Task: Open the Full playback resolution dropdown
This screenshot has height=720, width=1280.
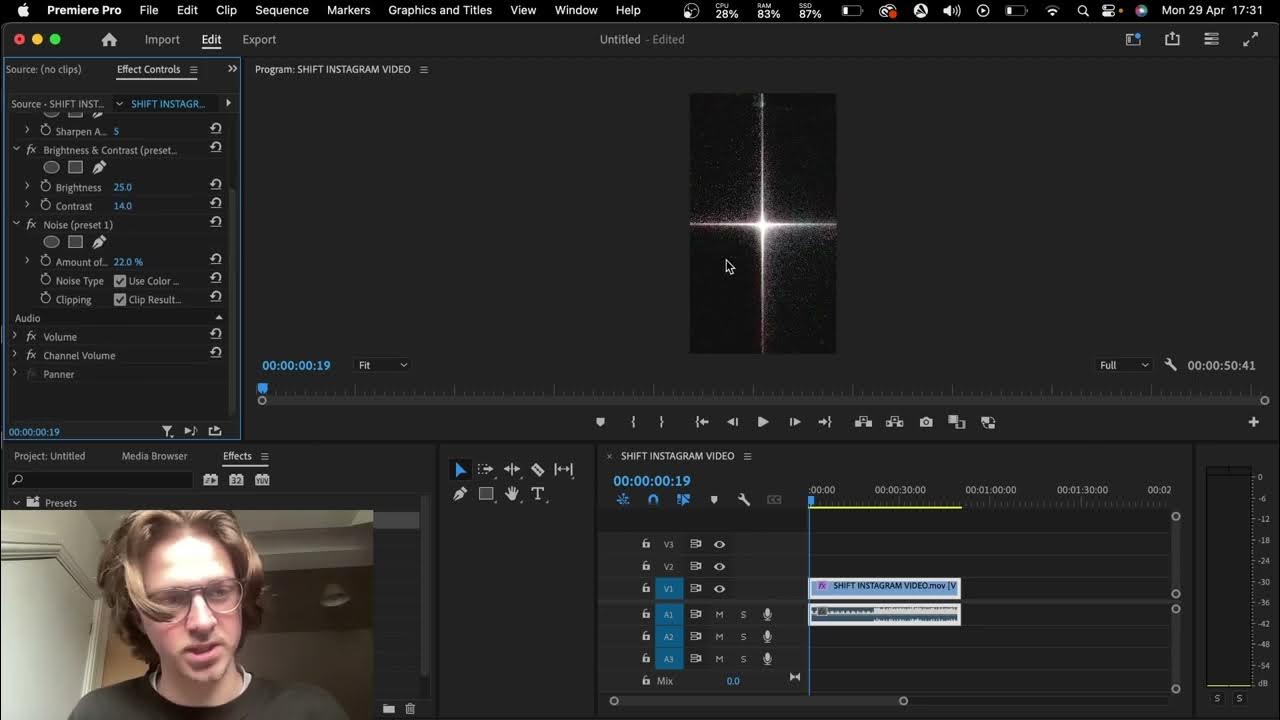Action: (1124, 365)
